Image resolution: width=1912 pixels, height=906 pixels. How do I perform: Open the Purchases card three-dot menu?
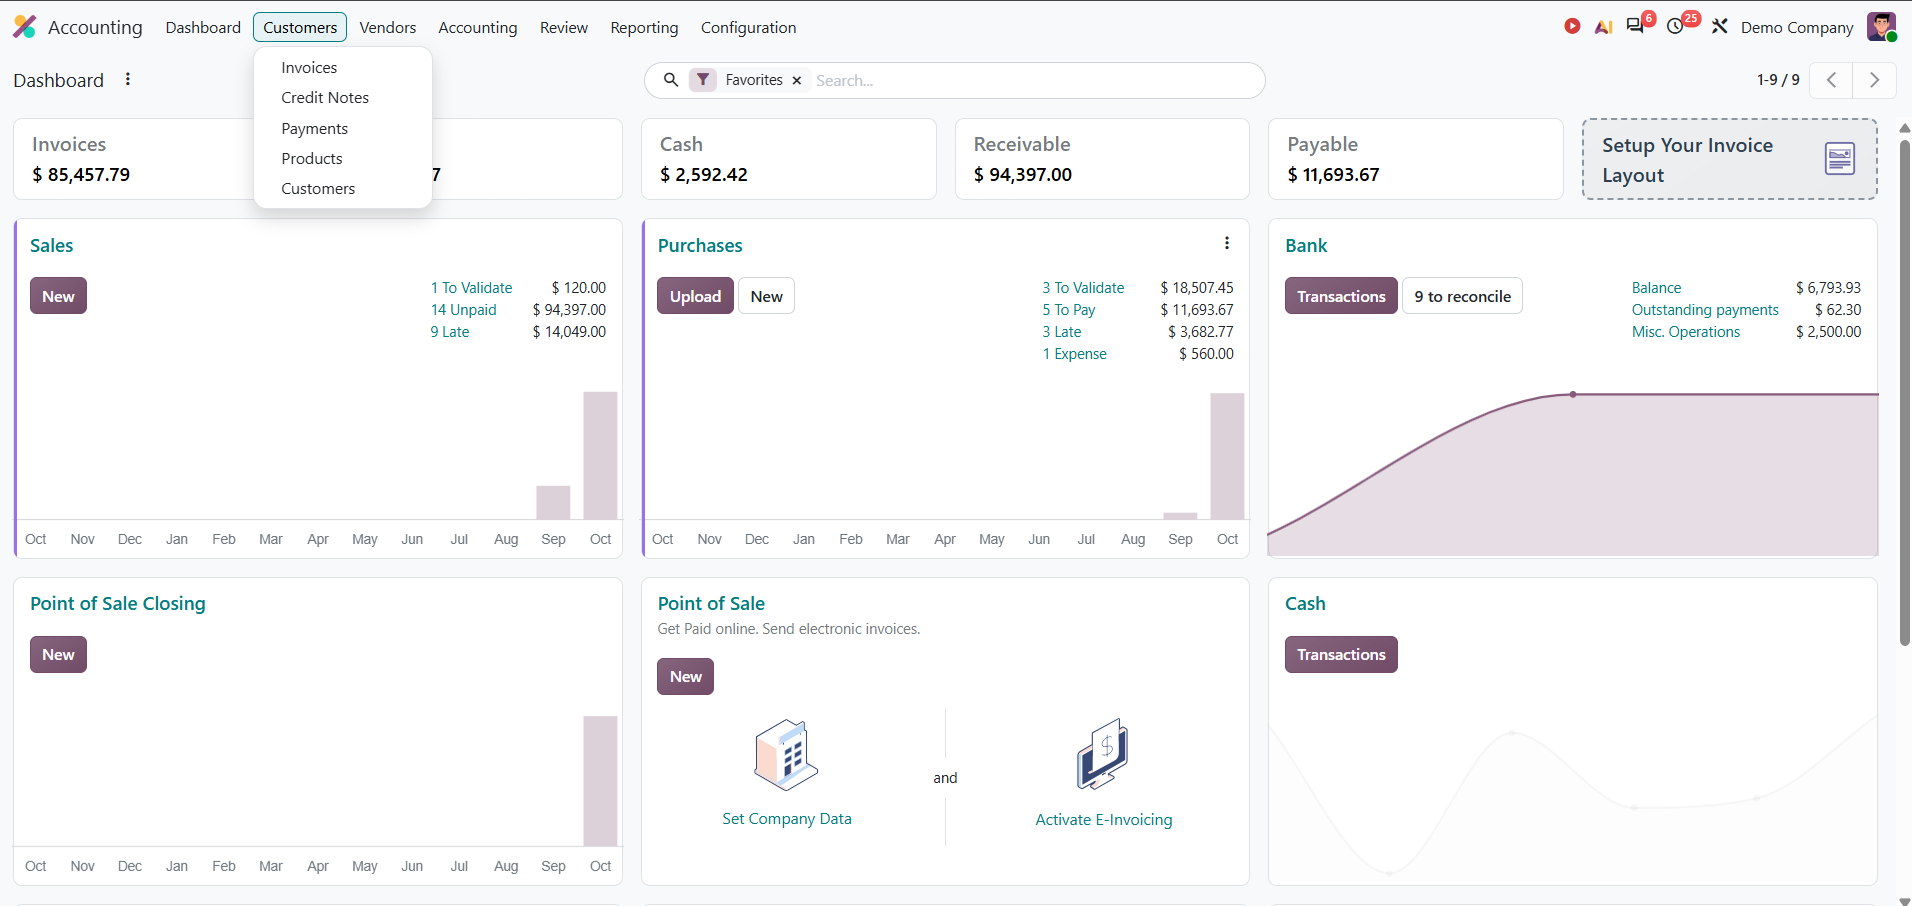(x=1227, y=243)
